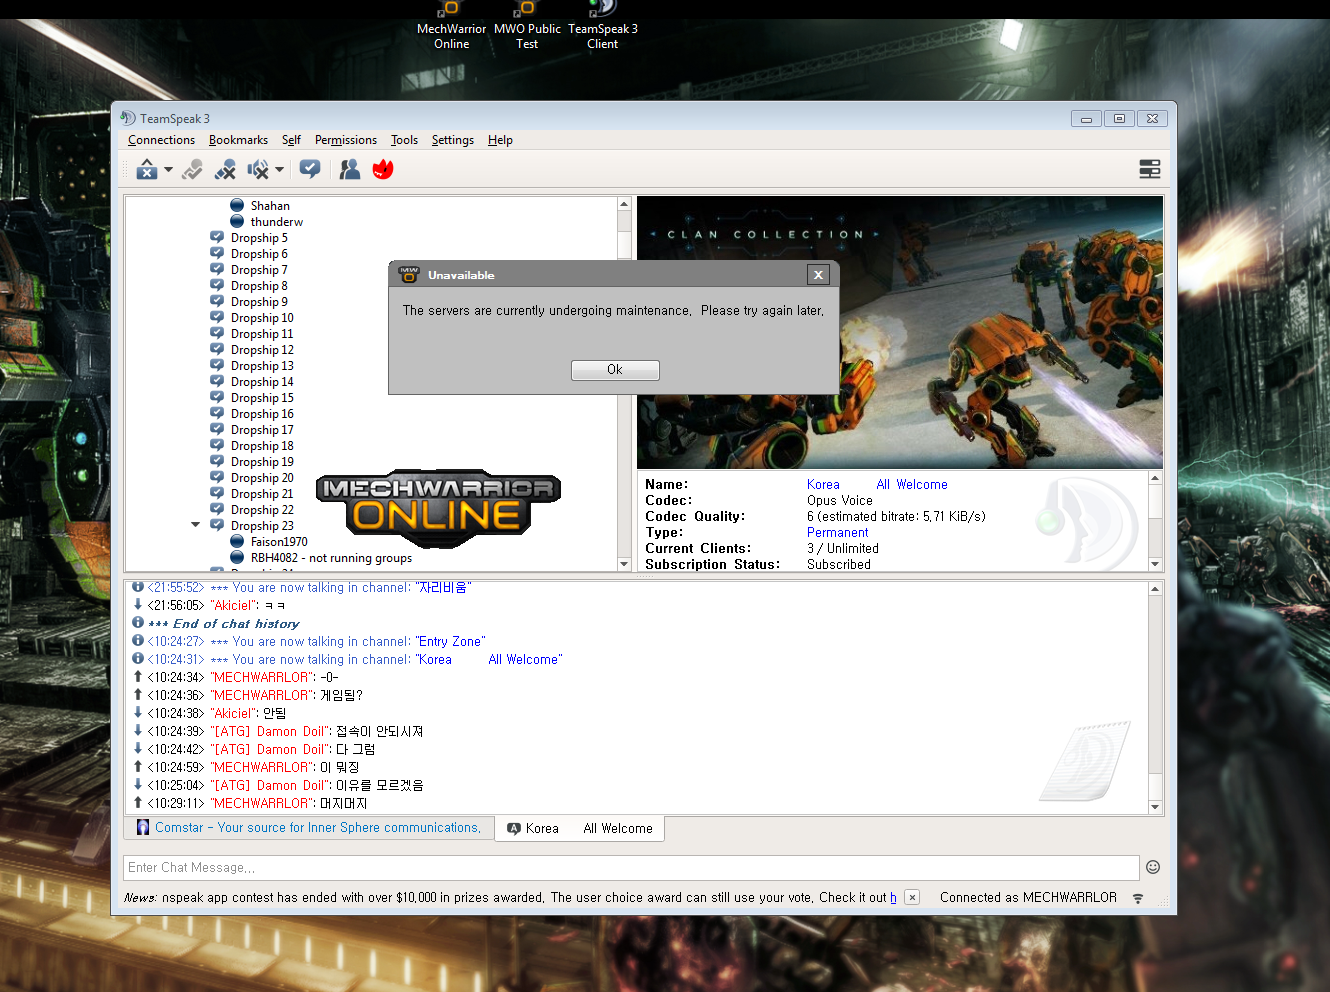Subscribe to all channels via toolbar icon
The width and height of the screenshot is (1330, 992).
point(310,169)
